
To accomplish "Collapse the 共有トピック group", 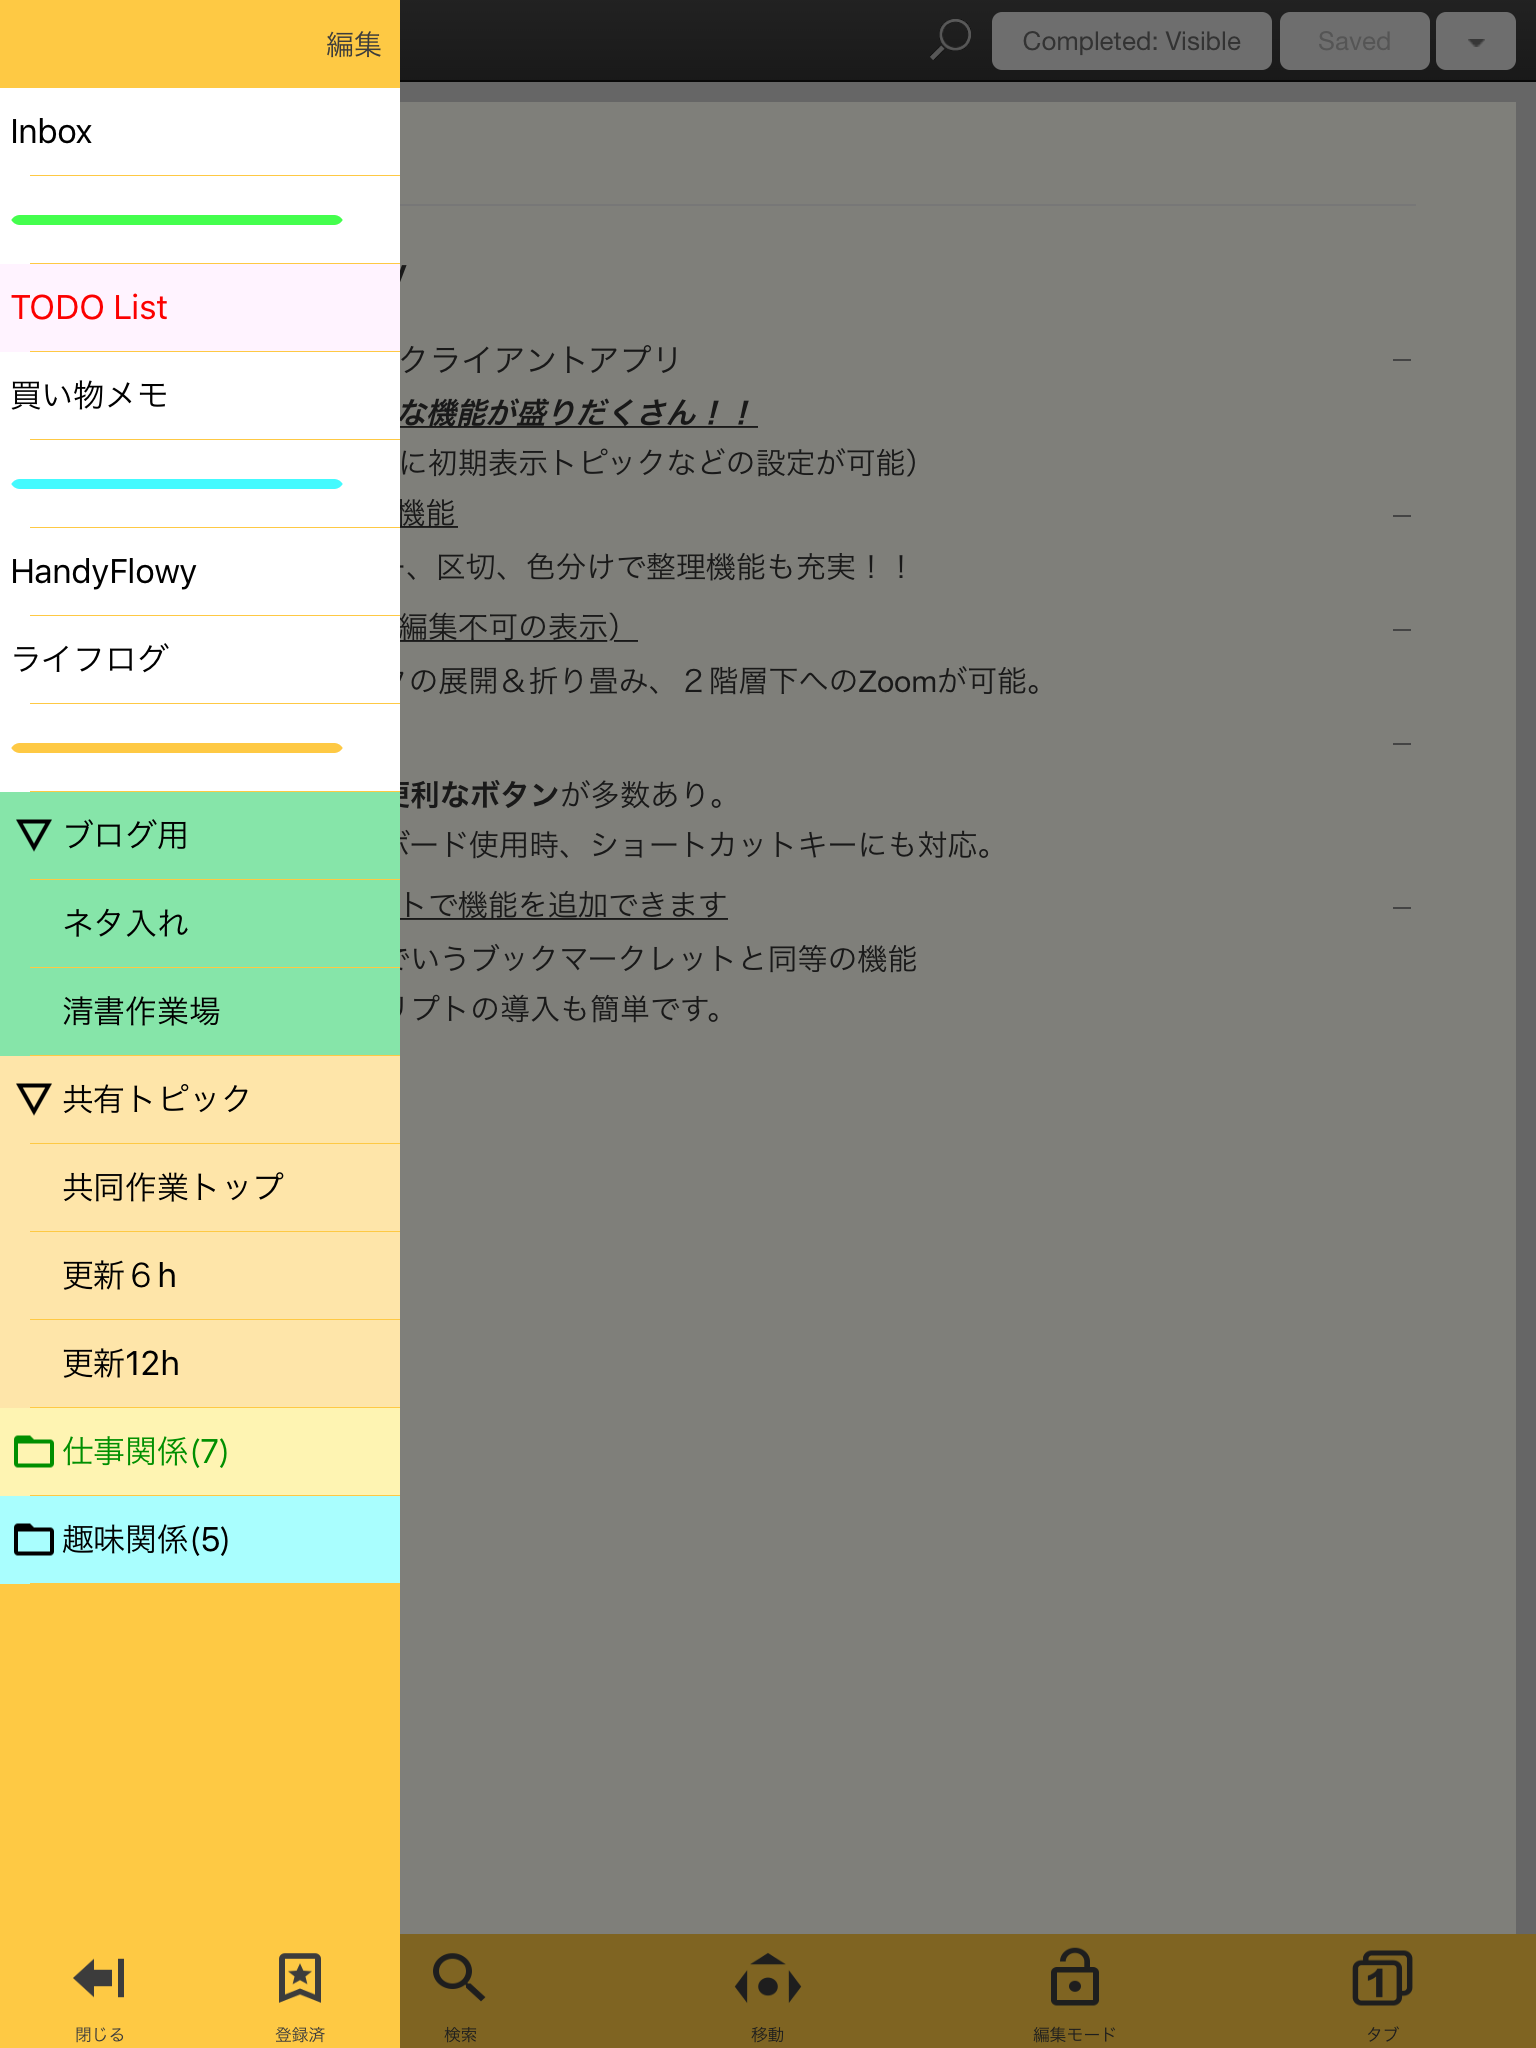I will tap(34, 1099).
